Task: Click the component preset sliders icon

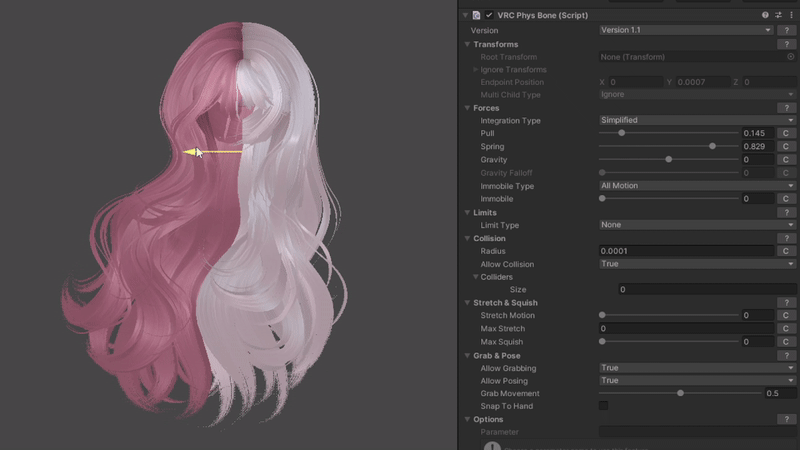Action: point(779,15)
